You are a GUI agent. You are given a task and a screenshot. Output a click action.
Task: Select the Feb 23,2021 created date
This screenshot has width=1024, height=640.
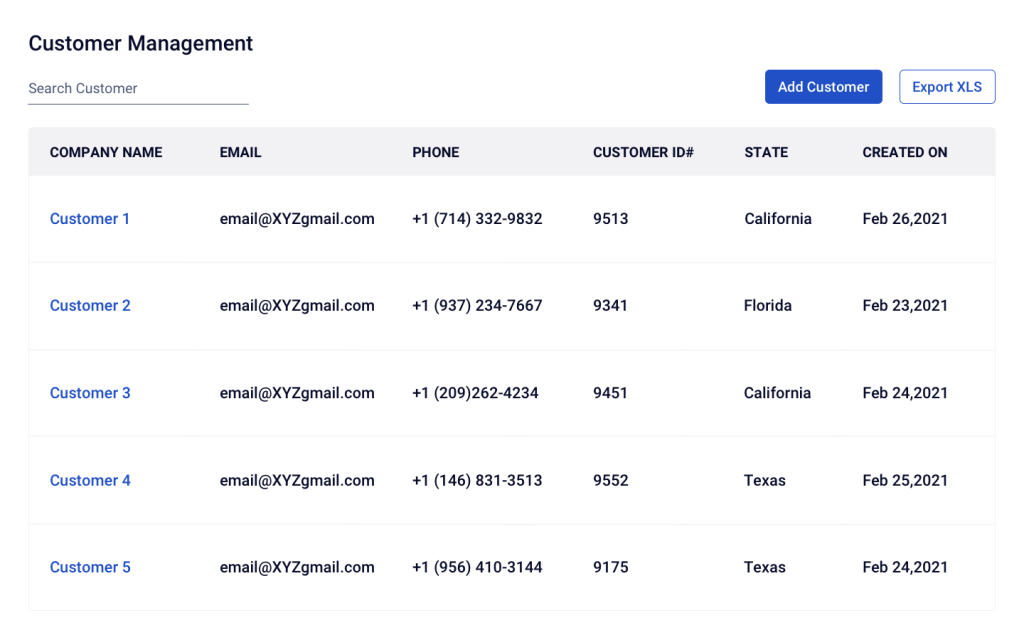click(905, 305)
